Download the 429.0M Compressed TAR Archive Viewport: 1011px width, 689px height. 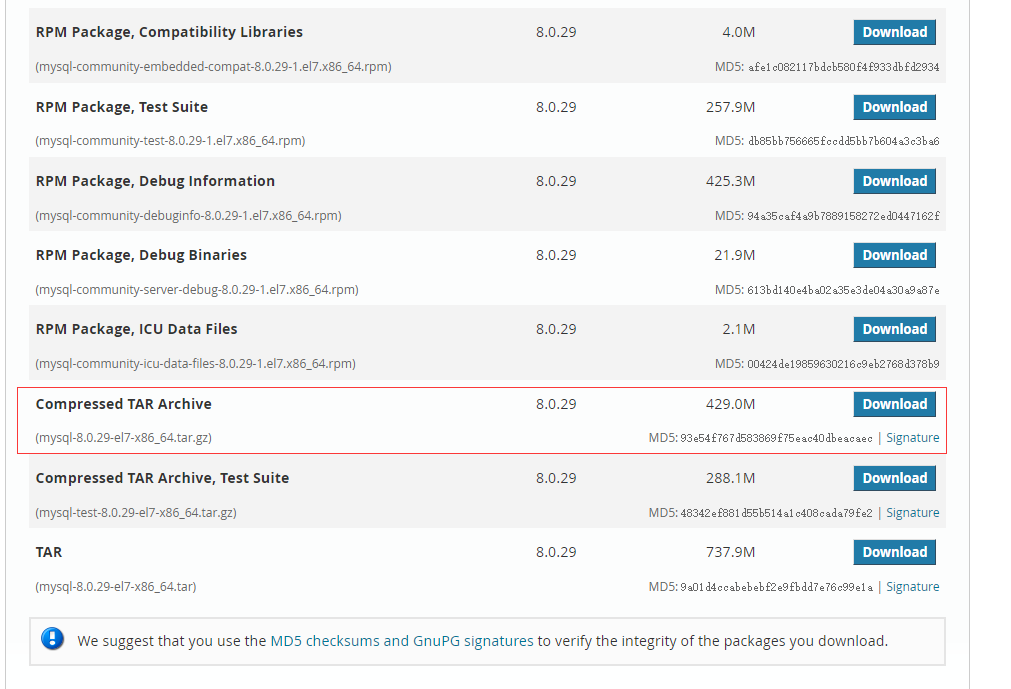pos(894,404)
